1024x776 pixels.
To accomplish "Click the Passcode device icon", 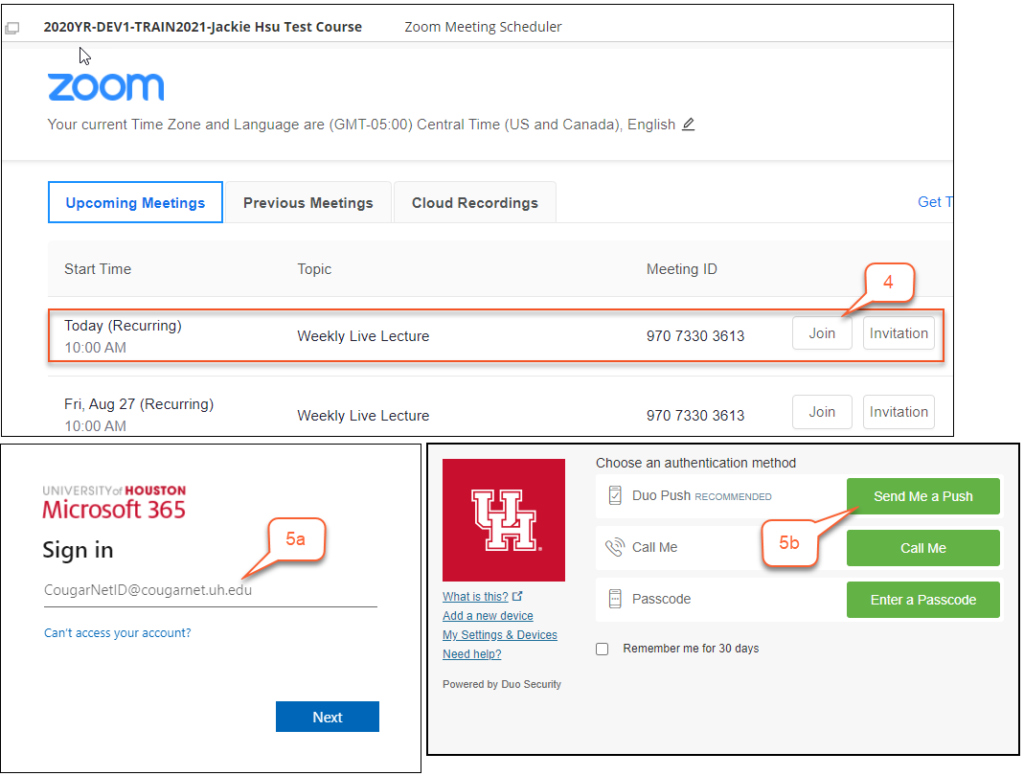I will [615, 599].
